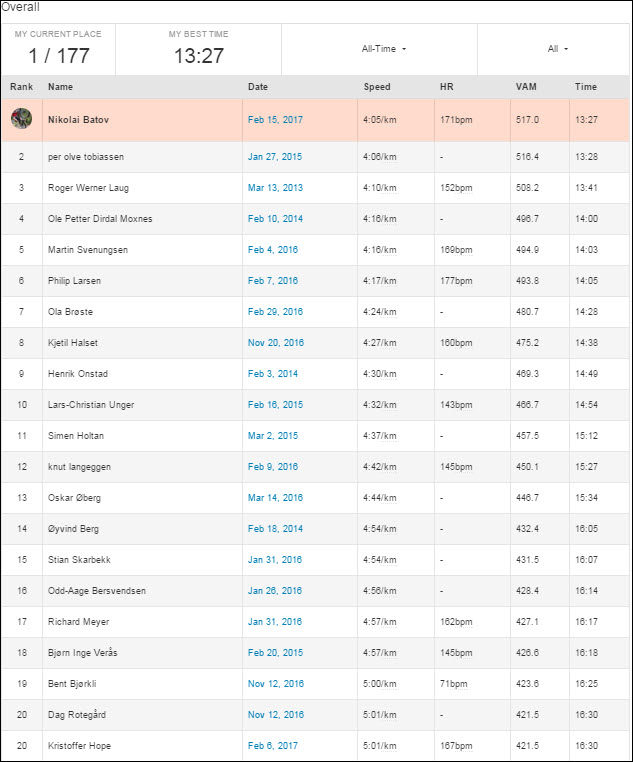Open the Mar 13, 2013 activity date
The width and height of the screenshot is (633, 762).
(275, 188)
